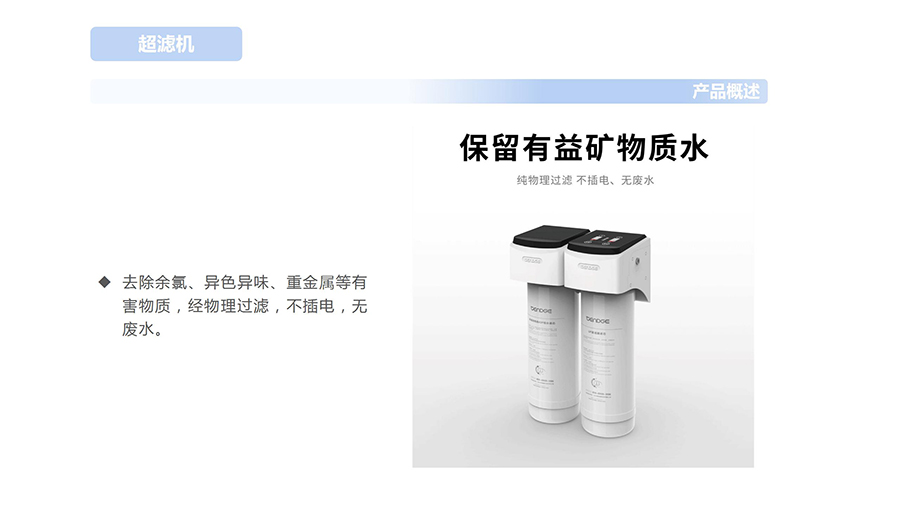The height and width of the screenshot is (506, 900).
Task: Click the 超滤机 blue badge
Action: click(x=166, y=44)
